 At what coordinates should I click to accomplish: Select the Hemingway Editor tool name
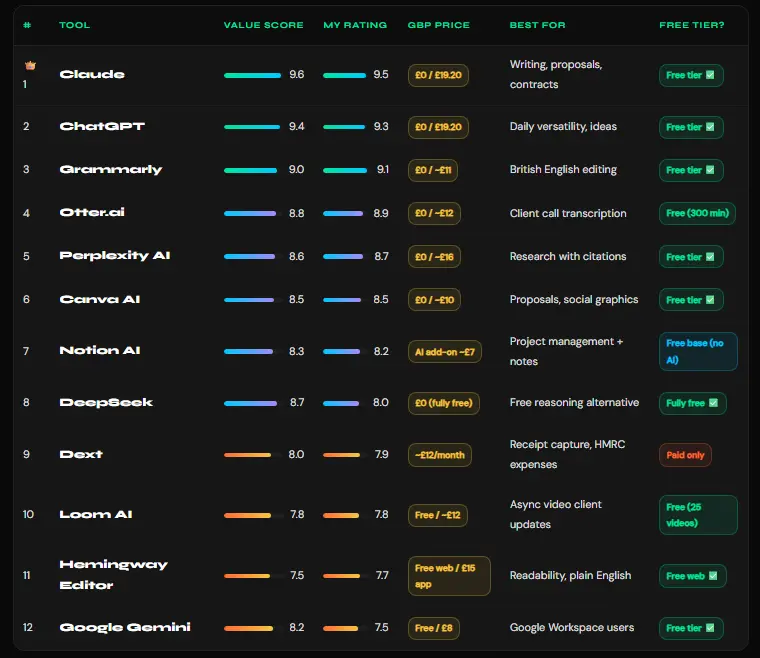[x=113, y=575]
